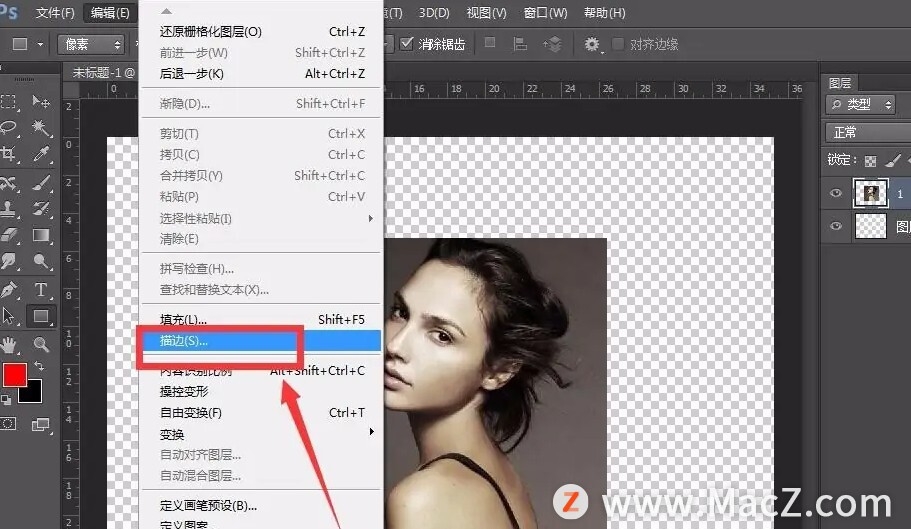The image size is (911, 529).
Task: Open the 窗口(W) menu
Action: coord(545,13)
